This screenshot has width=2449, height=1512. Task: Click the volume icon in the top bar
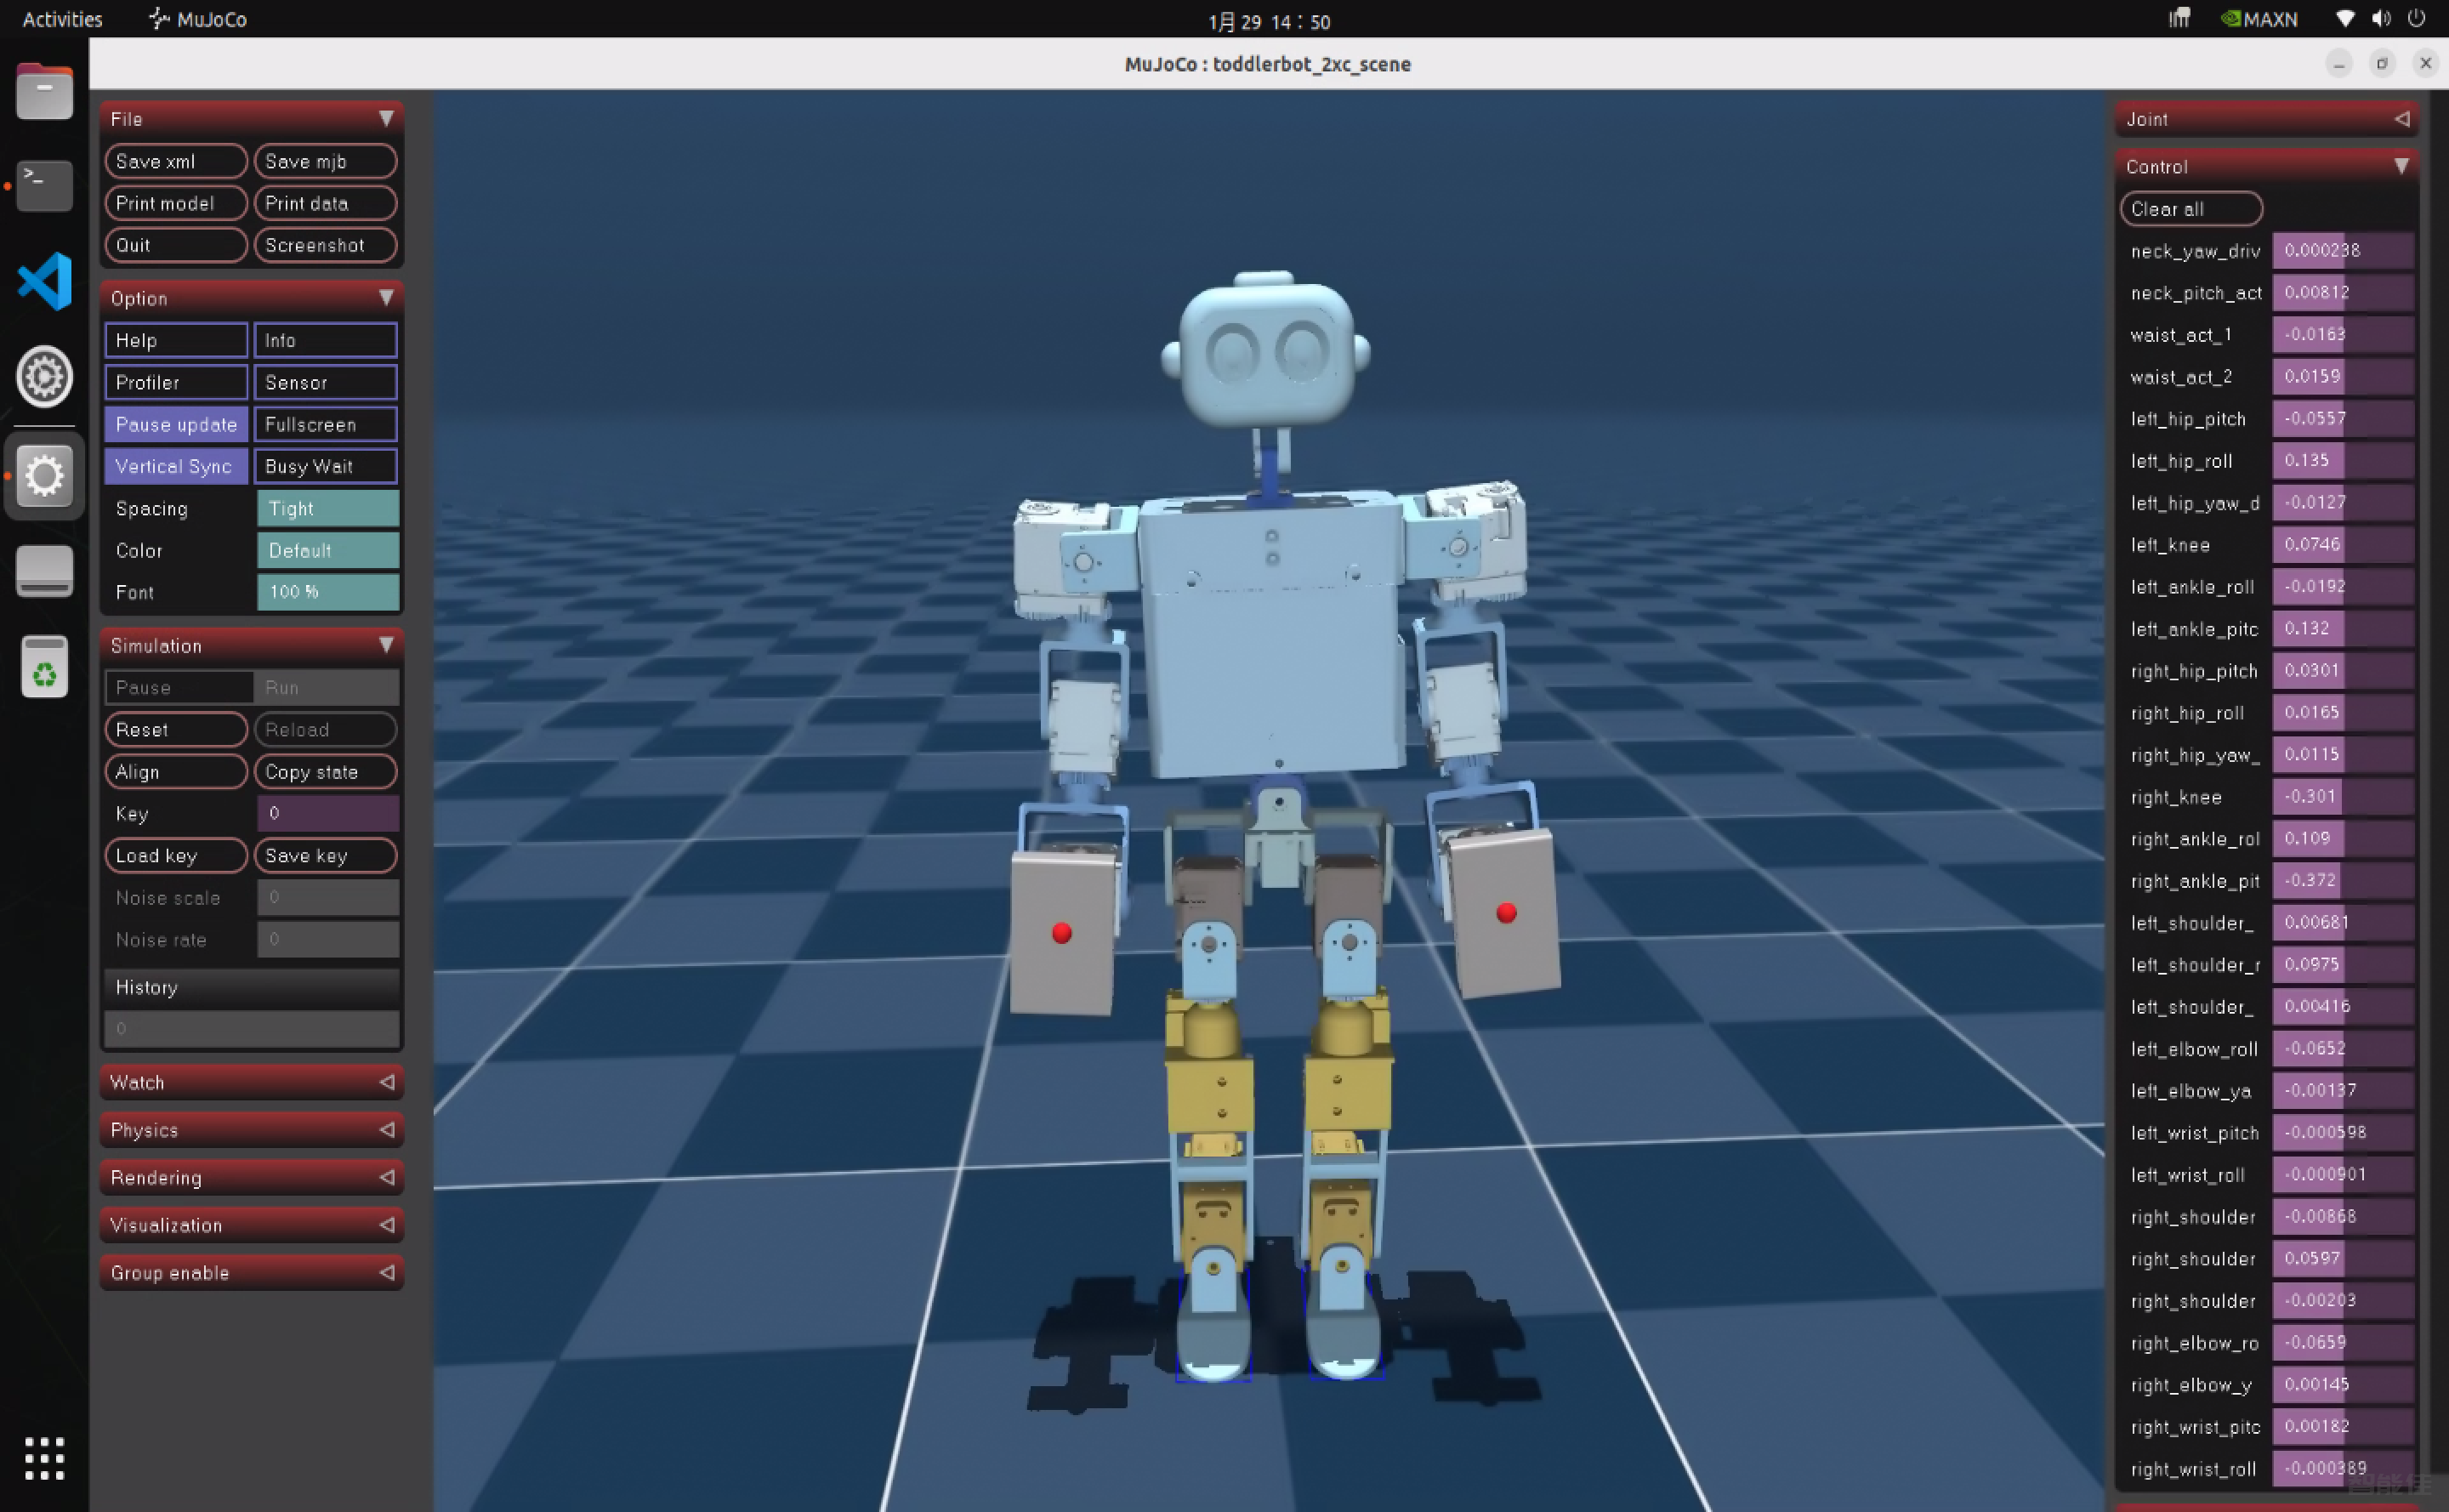2381,18
